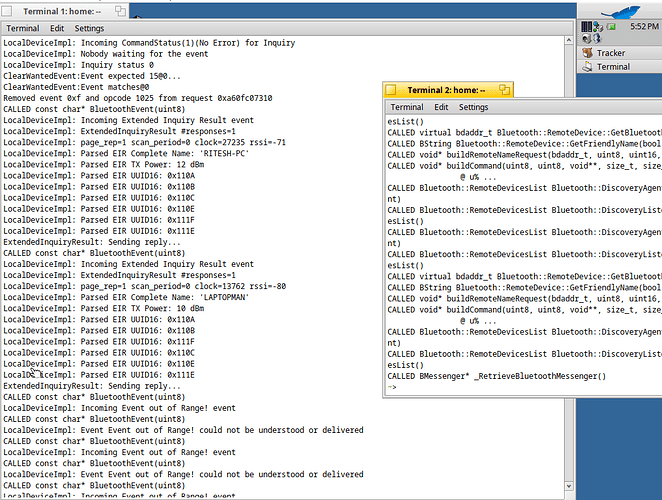
Task: Click line with Complete Name 'LAPTOPMAN'
Action: click(x=126, y=297)
